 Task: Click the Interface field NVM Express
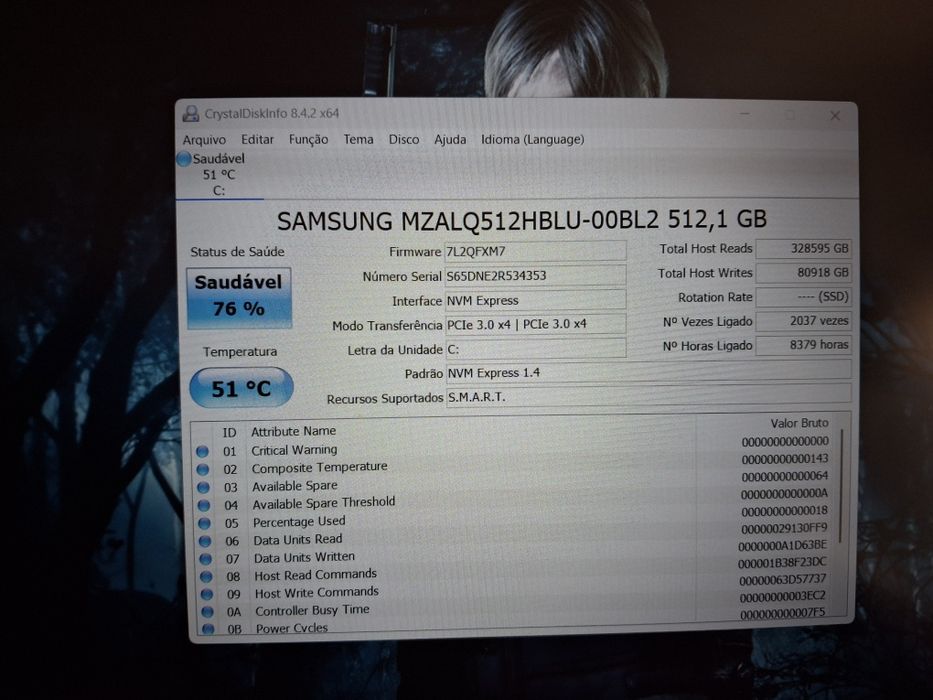click(x=536, y=301)
